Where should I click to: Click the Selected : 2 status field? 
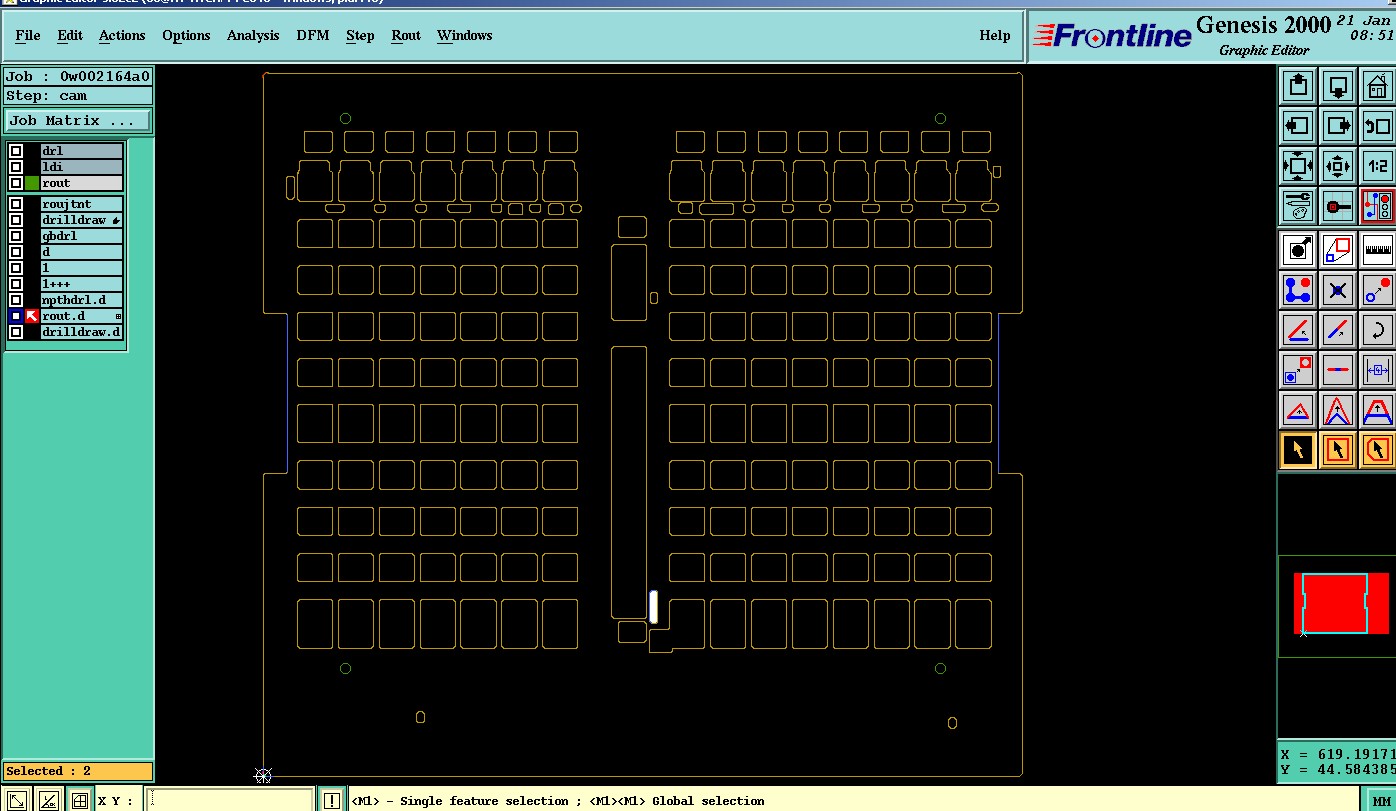[x=78, y=771]
